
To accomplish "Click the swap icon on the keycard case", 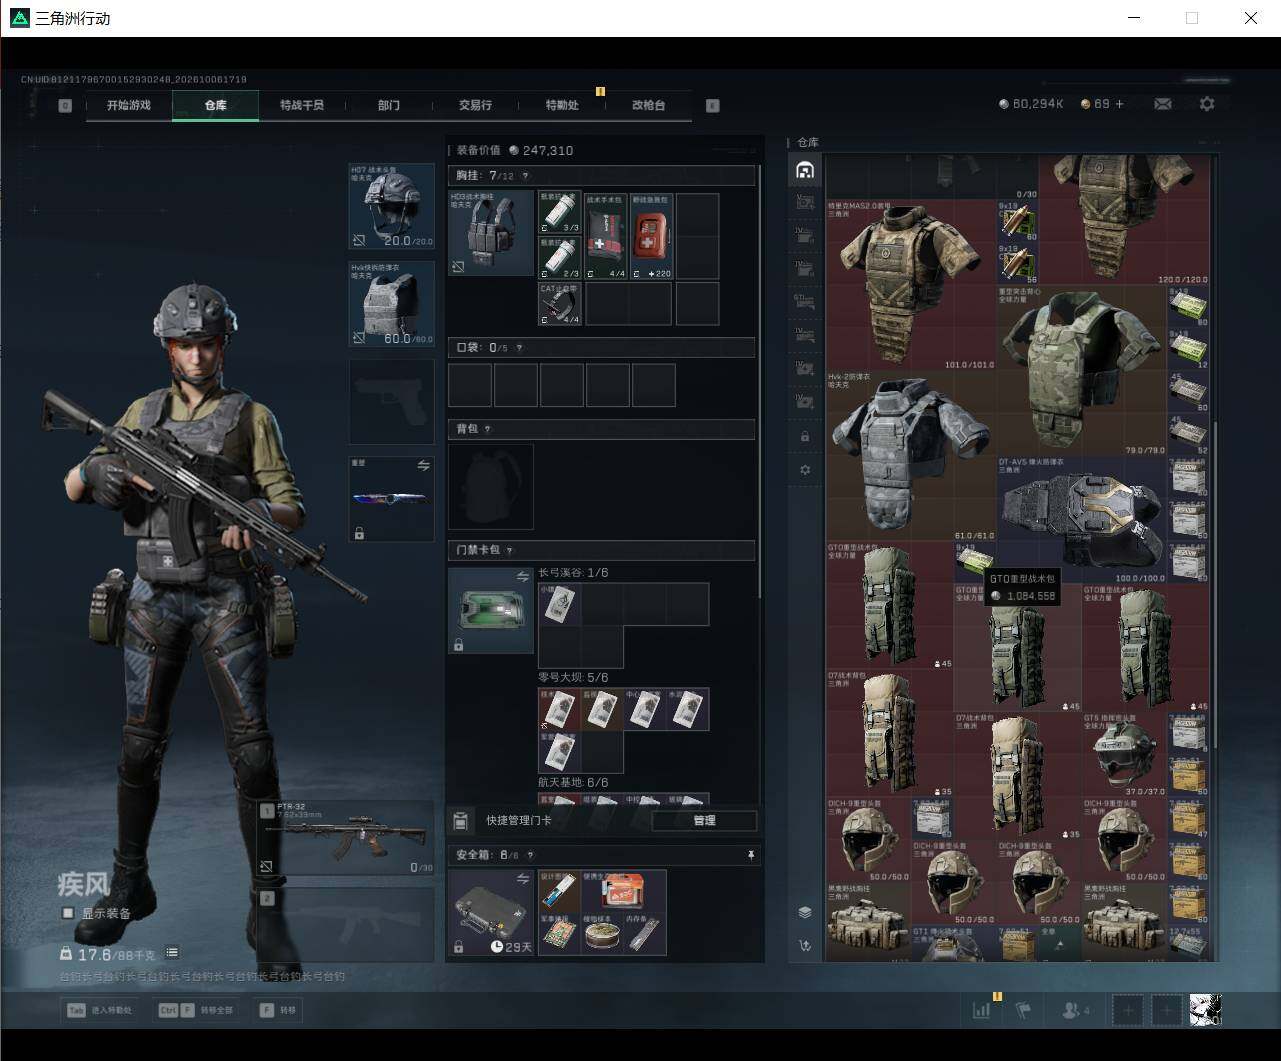I will pyautogui.click(x=522, y=576).
